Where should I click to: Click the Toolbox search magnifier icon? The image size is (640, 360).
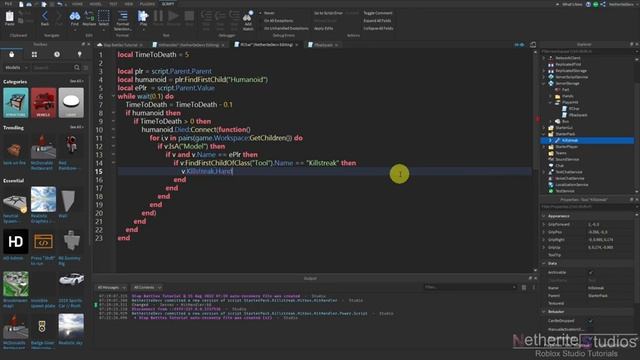(x=77, y=67)
